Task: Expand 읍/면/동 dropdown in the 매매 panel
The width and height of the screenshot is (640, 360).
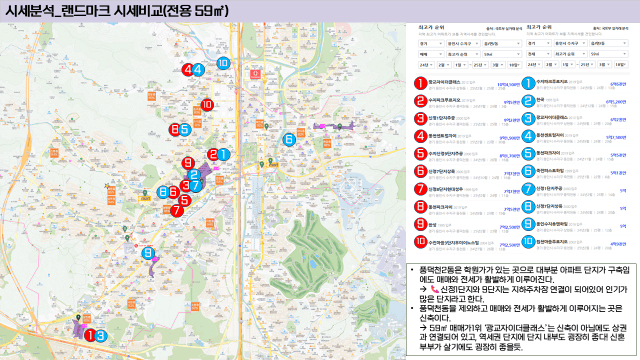Action: point(502,43)
